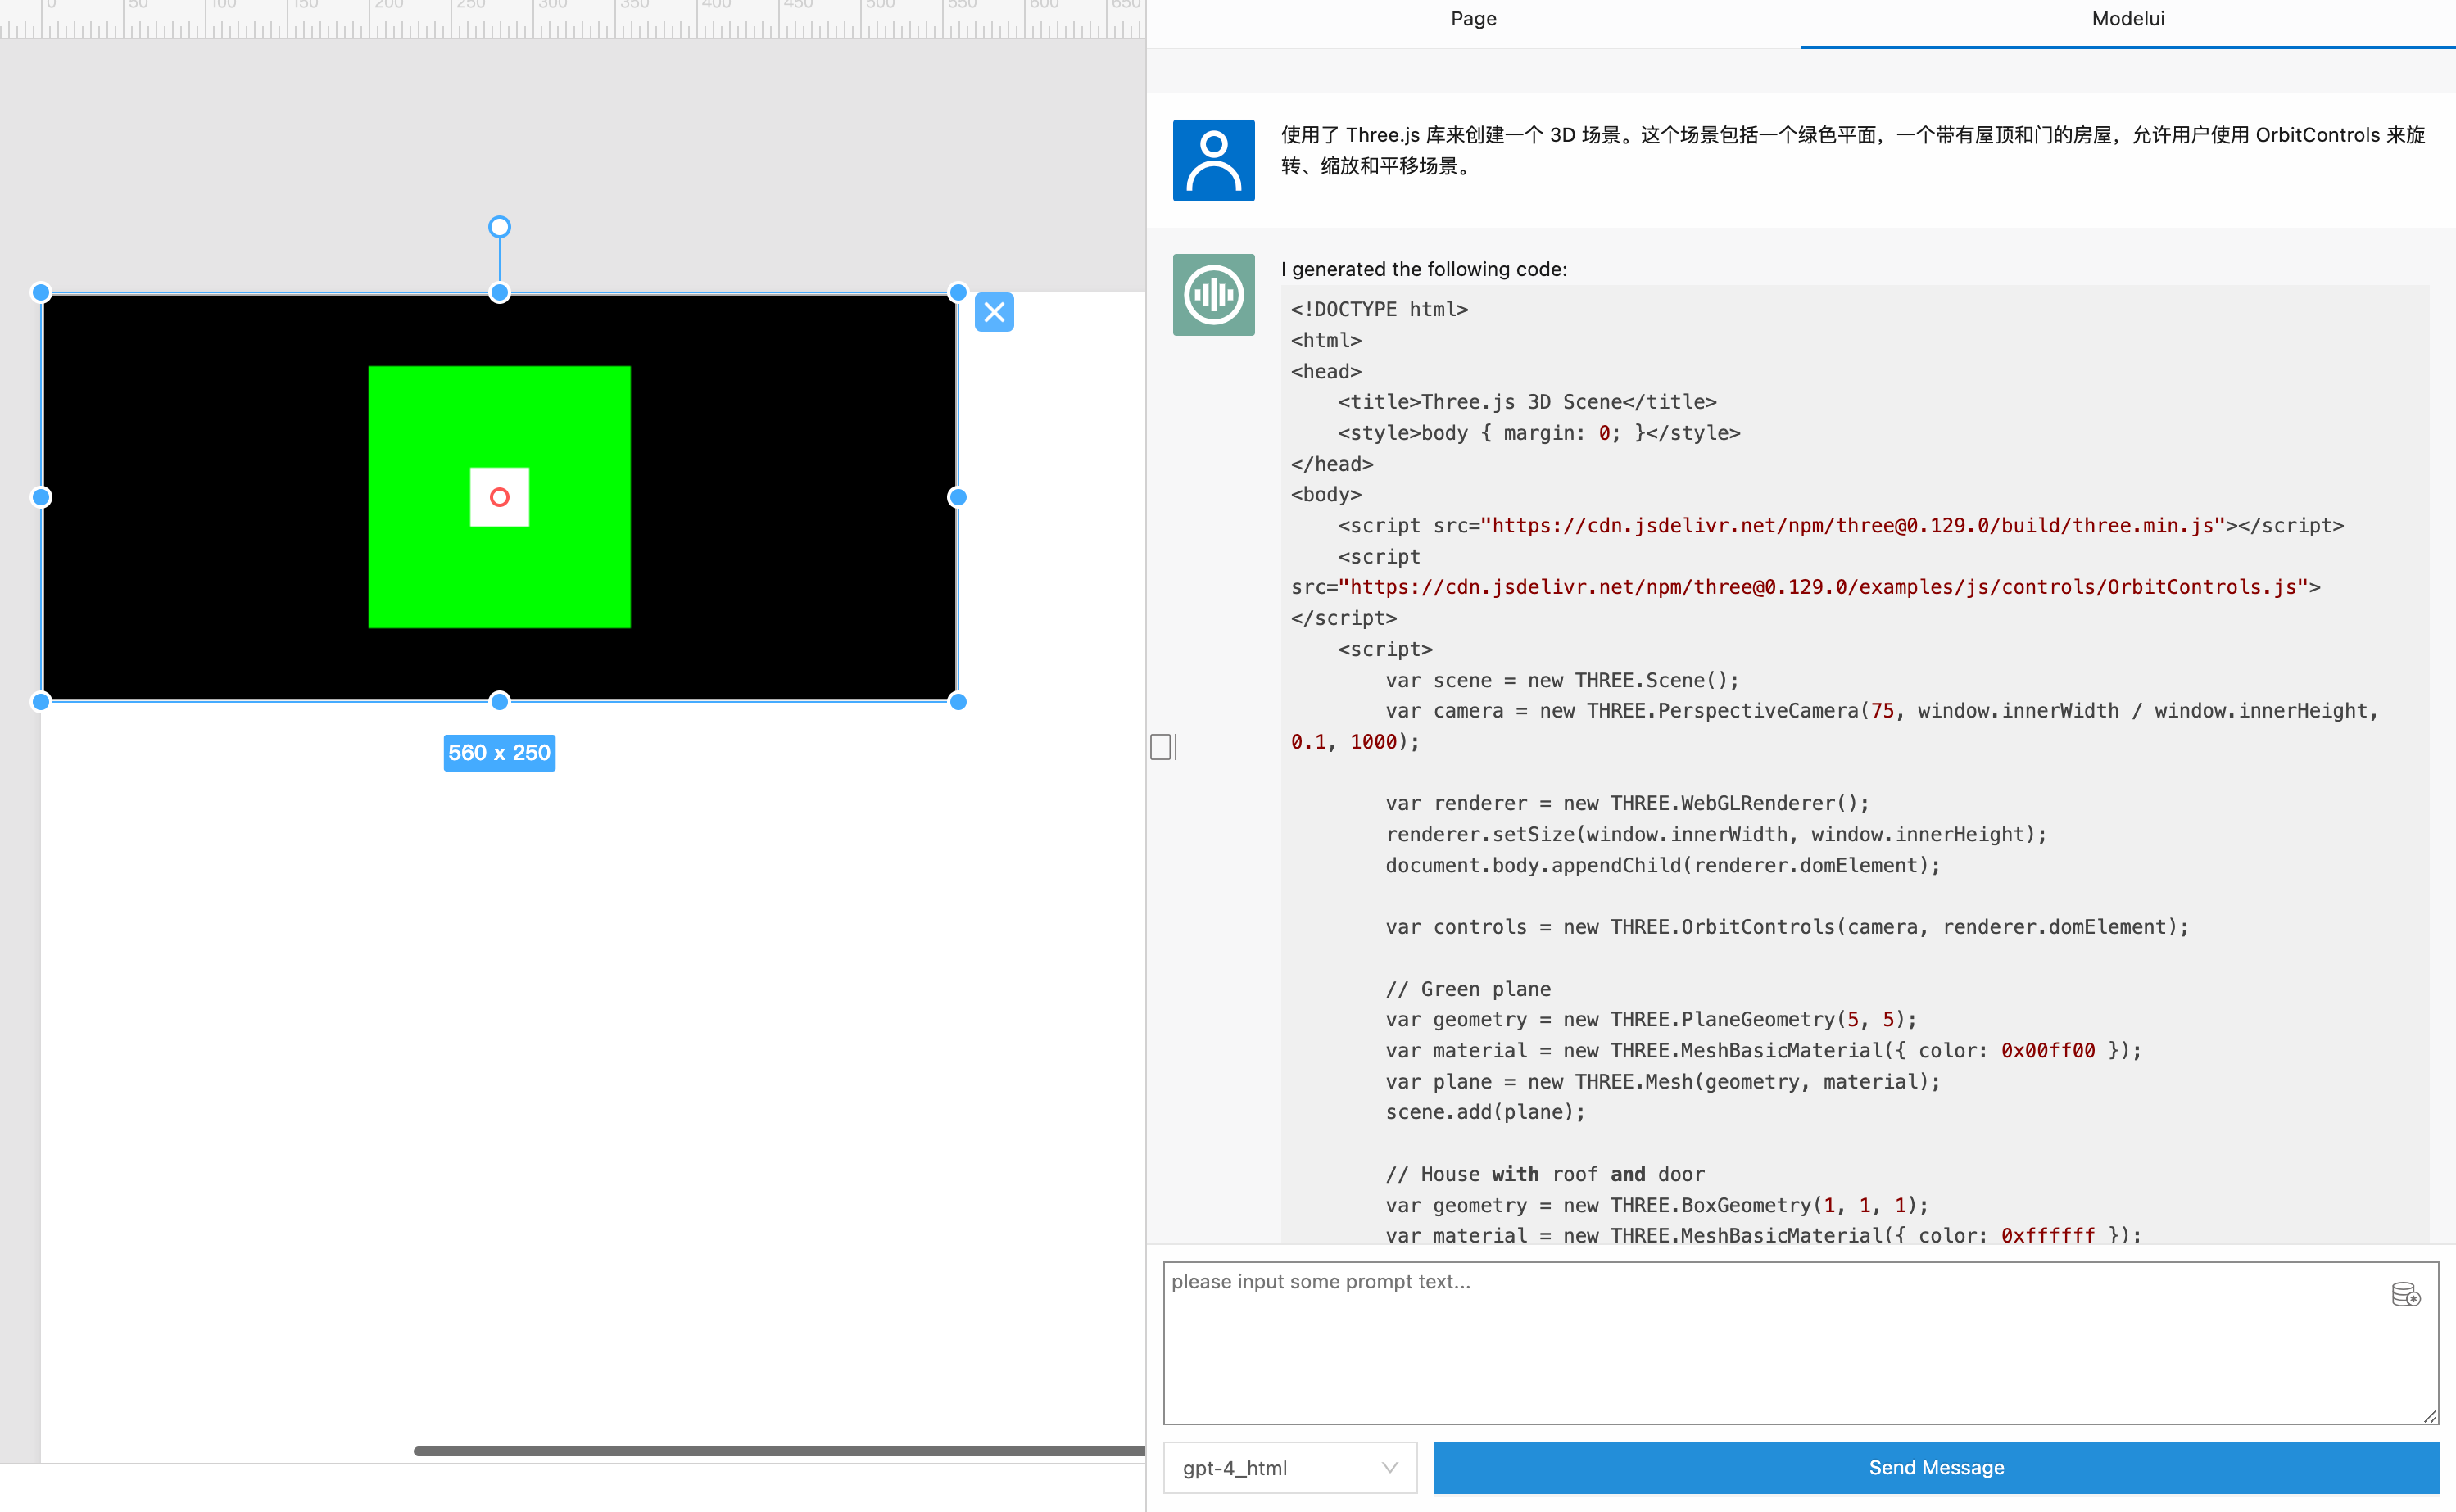Switch to the Page tab
2456x1512 pixels.
(1473, 19)
